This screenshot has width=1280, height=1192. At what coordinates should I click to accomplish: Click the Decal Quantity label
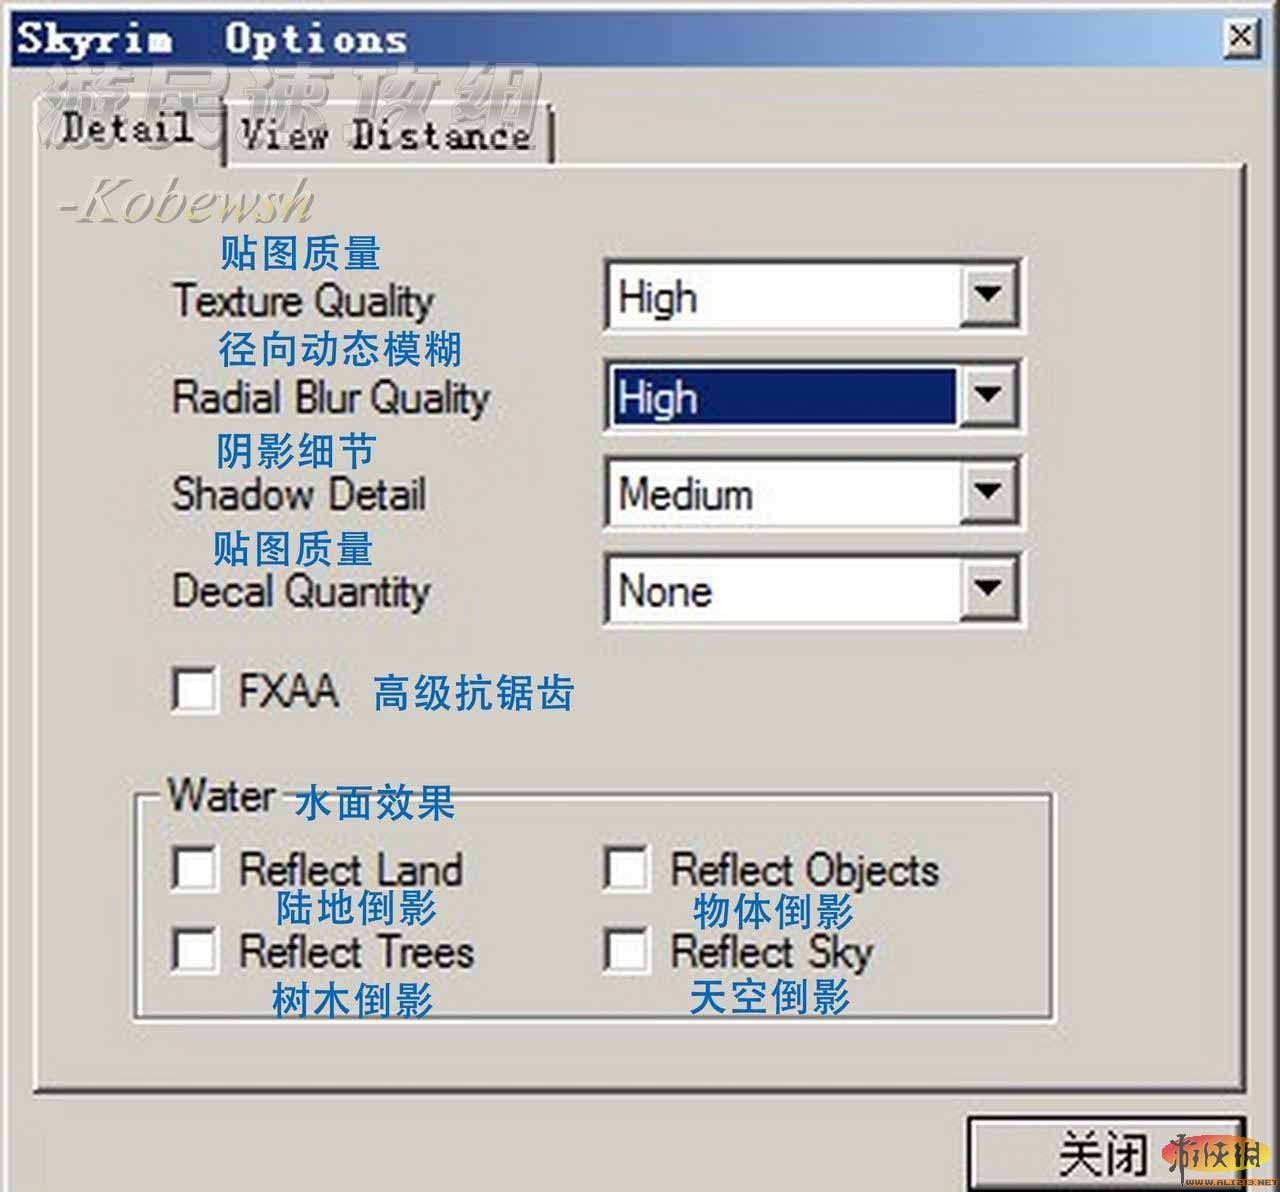301,591
